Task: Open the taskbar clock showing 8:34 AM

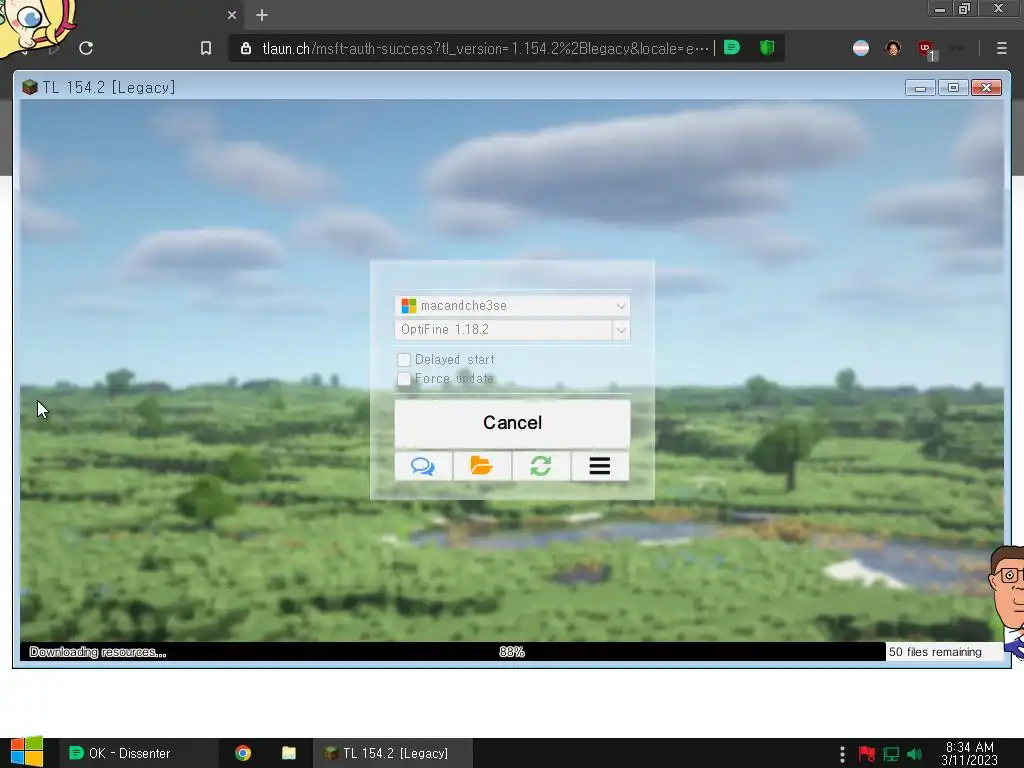Action: 970,753
